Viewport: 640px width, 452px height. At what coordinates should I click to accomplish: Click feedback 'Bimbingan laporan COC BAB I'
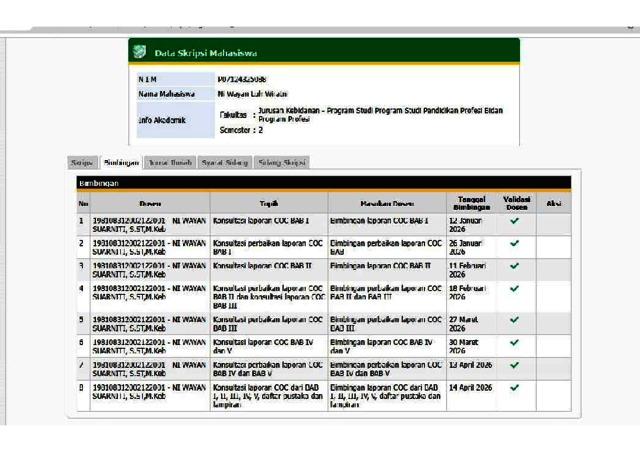[x=379, y=221]
